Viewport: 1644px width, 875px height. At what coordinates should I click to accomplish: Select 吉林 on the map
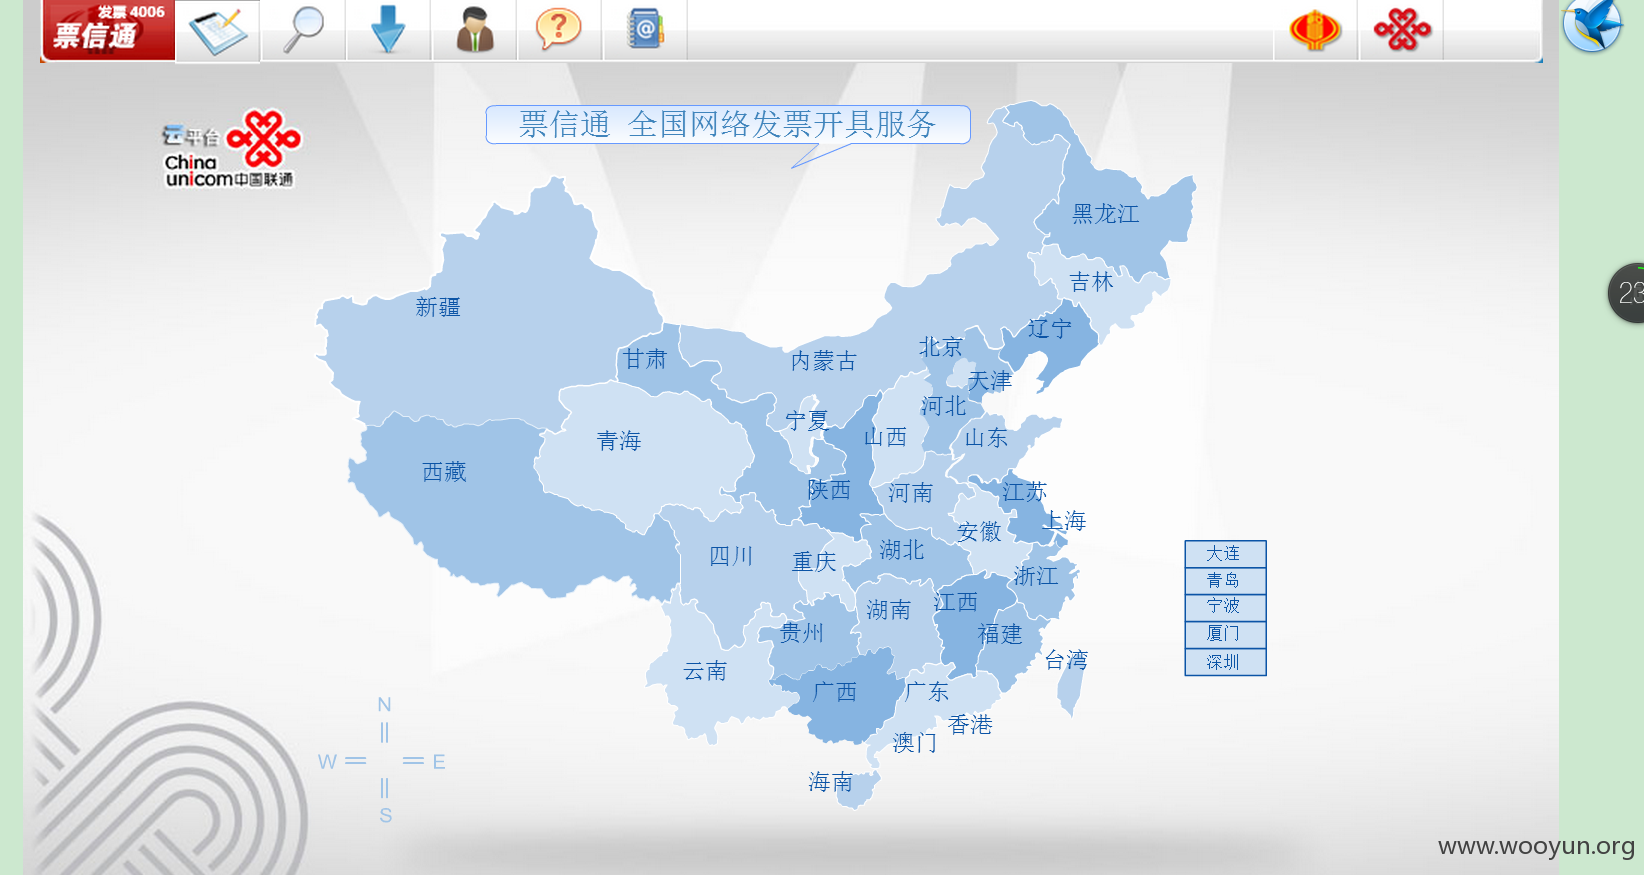click(x=1091, y=282)
